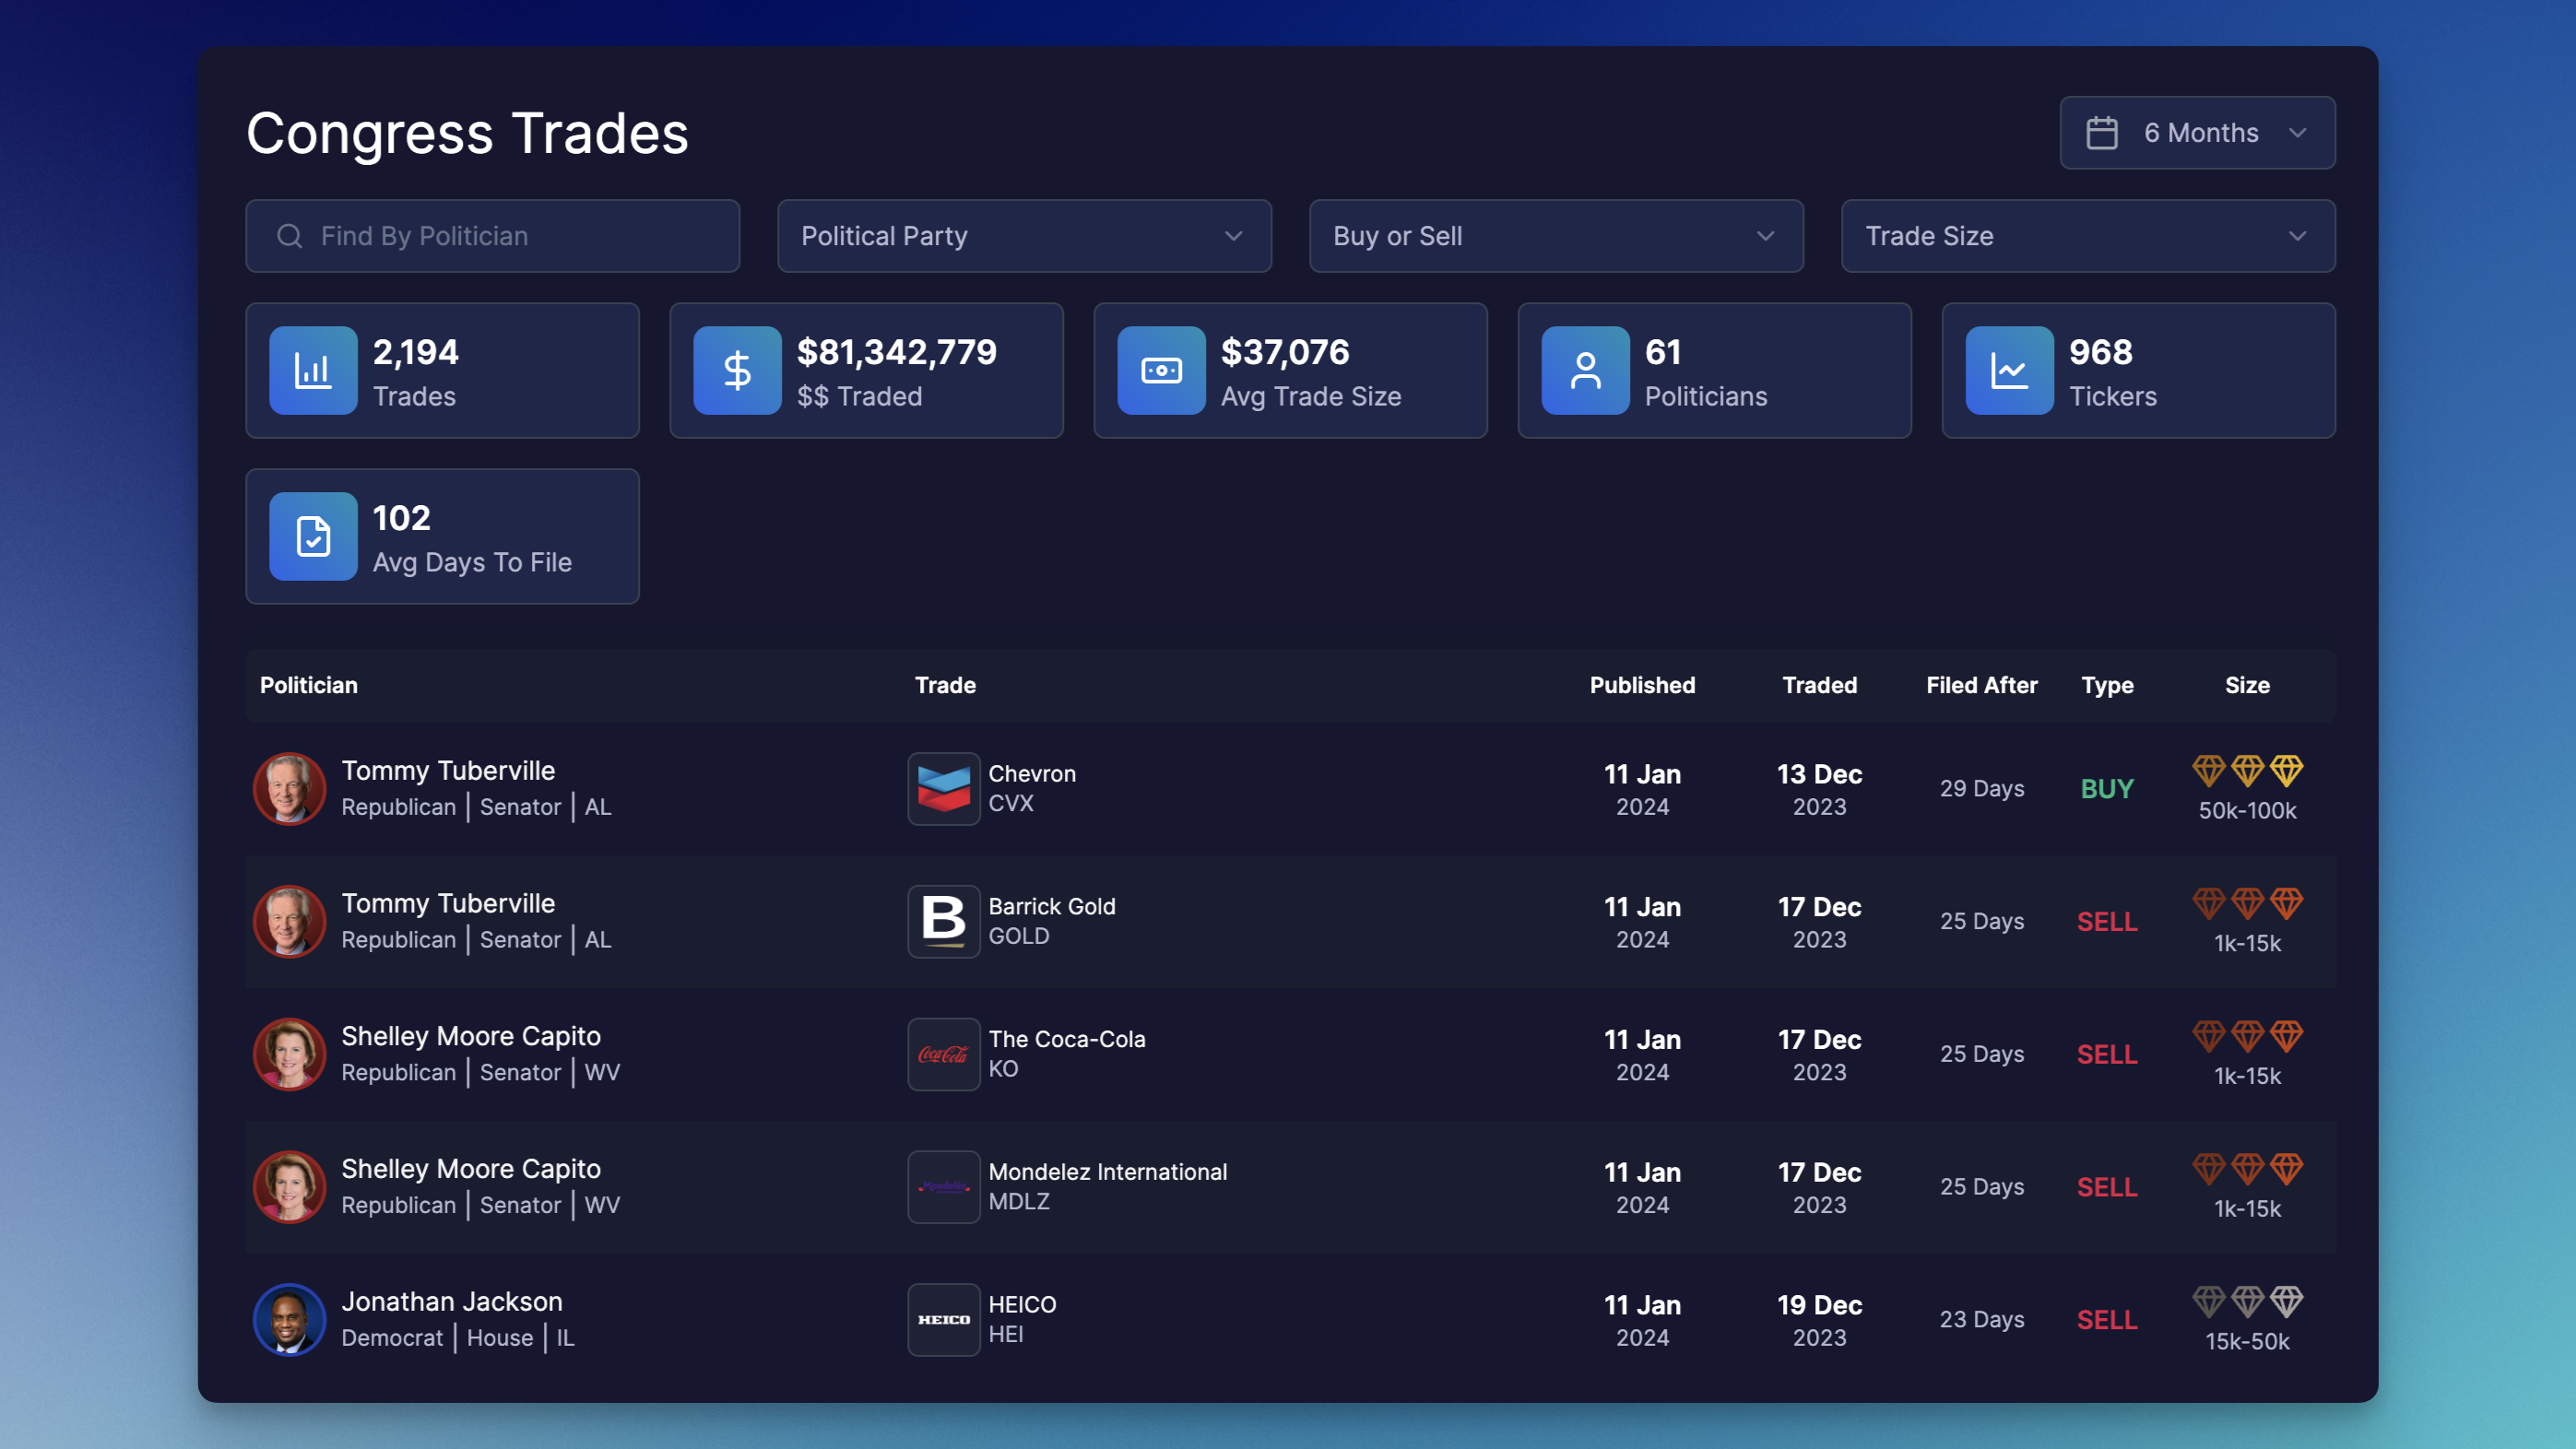Expand the Buy or Sell filter

click(1556, 236)
